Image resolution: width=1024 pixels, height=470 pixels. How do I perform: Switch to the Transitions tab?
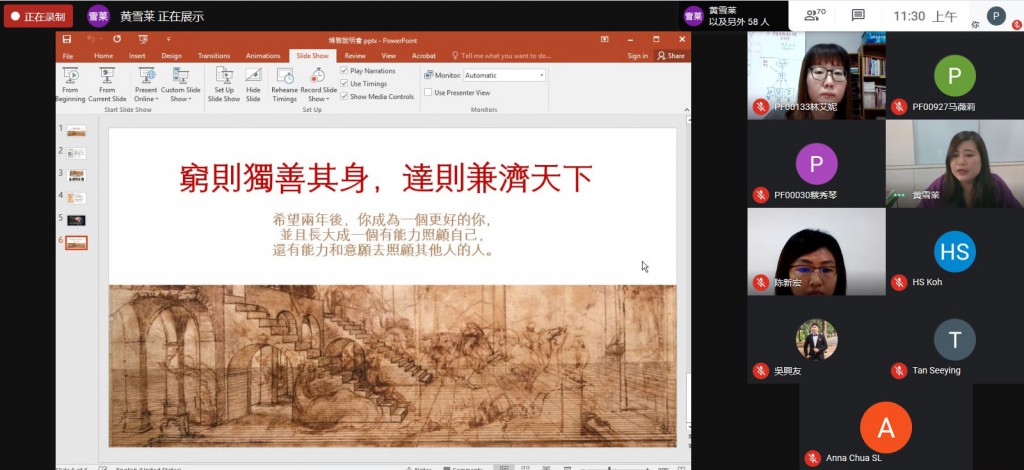coord(214,56)
